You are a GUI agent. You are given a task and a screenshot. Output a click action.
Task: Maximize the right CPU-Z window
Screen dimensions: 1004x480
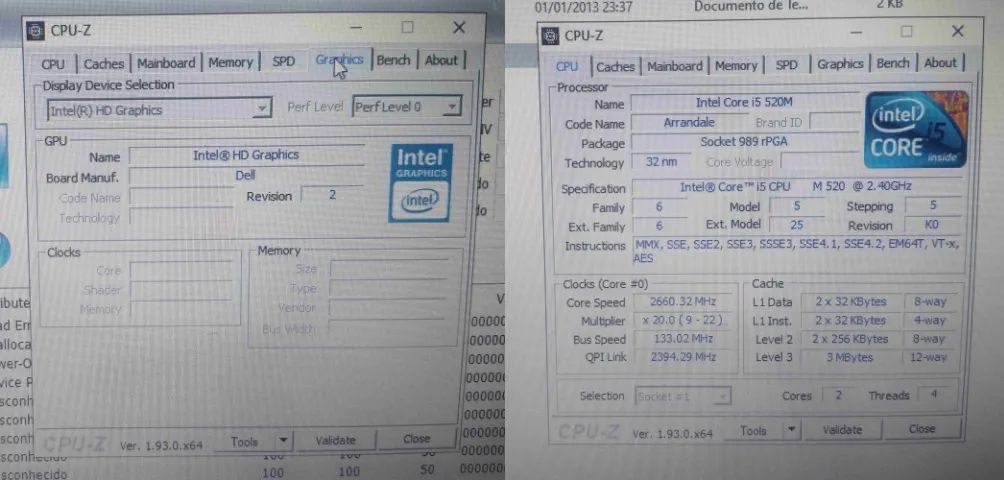click(907, 31)
